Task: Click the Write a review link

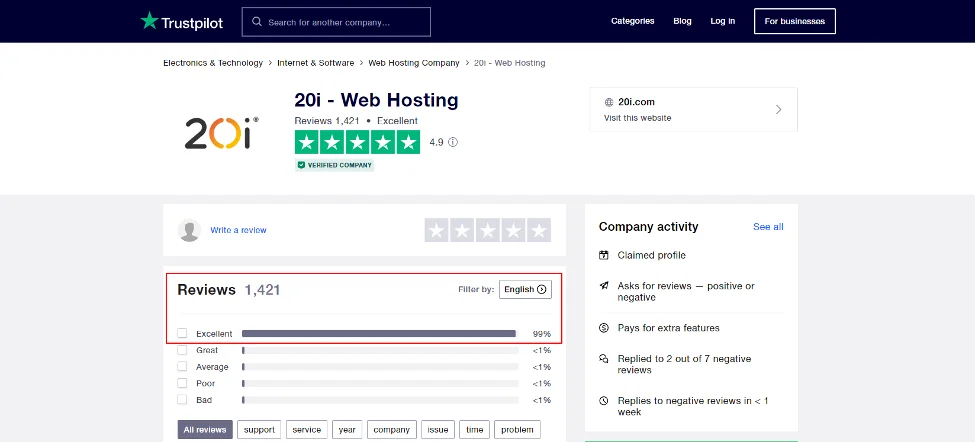Action: [238, 231]
